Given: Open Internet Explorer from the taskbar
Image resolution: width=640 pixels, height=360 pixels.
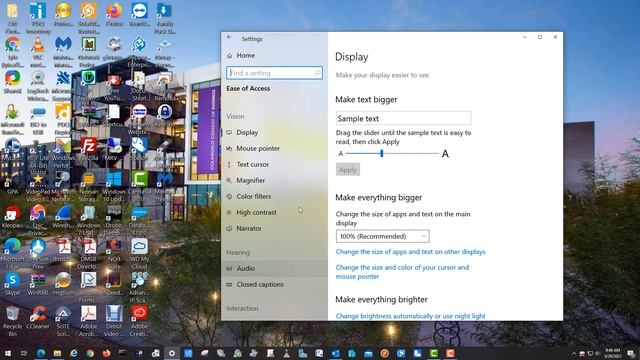Looking at the screenshot, I should (73, 353).
